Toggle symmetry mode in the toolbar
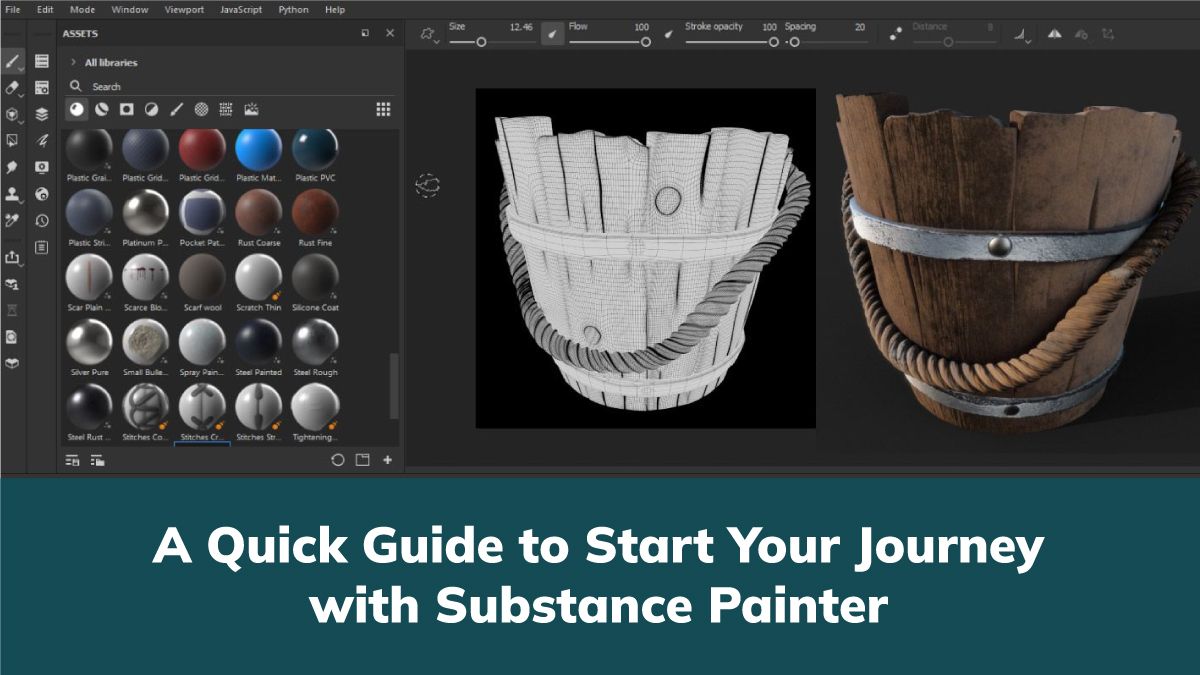 [1054, 34]
